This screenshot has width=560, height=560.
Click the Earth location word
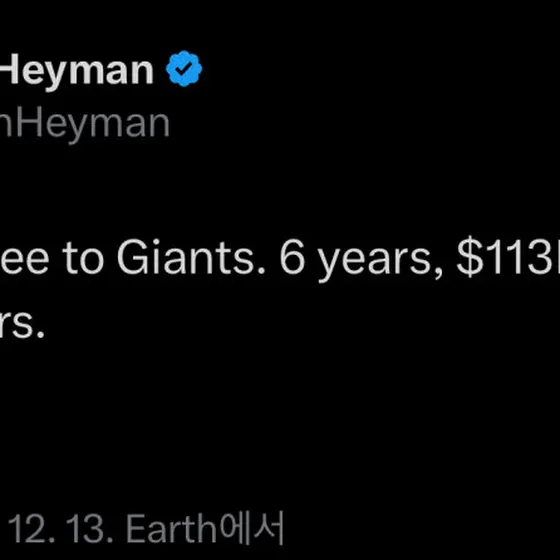pos(171,529)
